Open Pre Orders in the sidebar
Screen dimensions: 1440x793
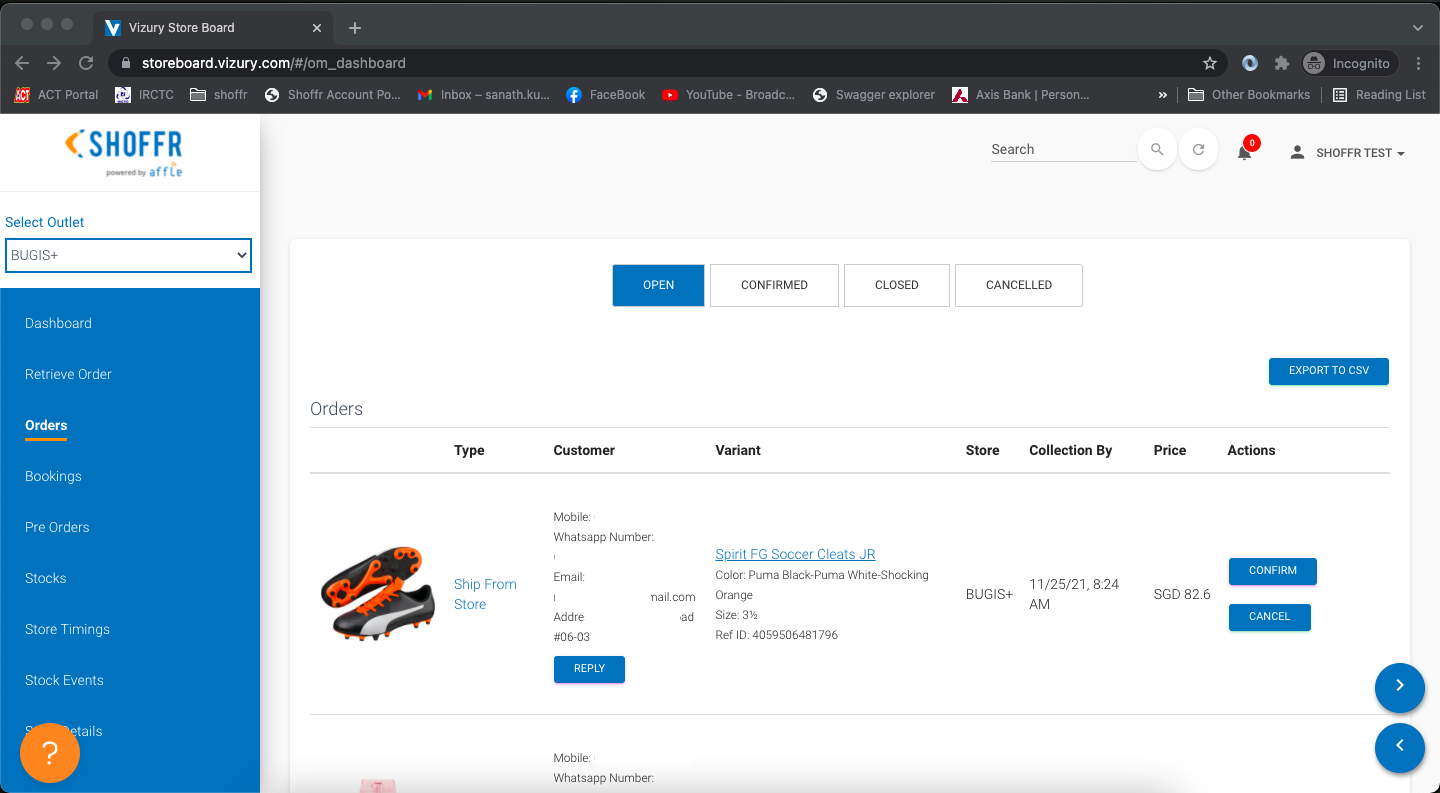[x=57, y=527]
